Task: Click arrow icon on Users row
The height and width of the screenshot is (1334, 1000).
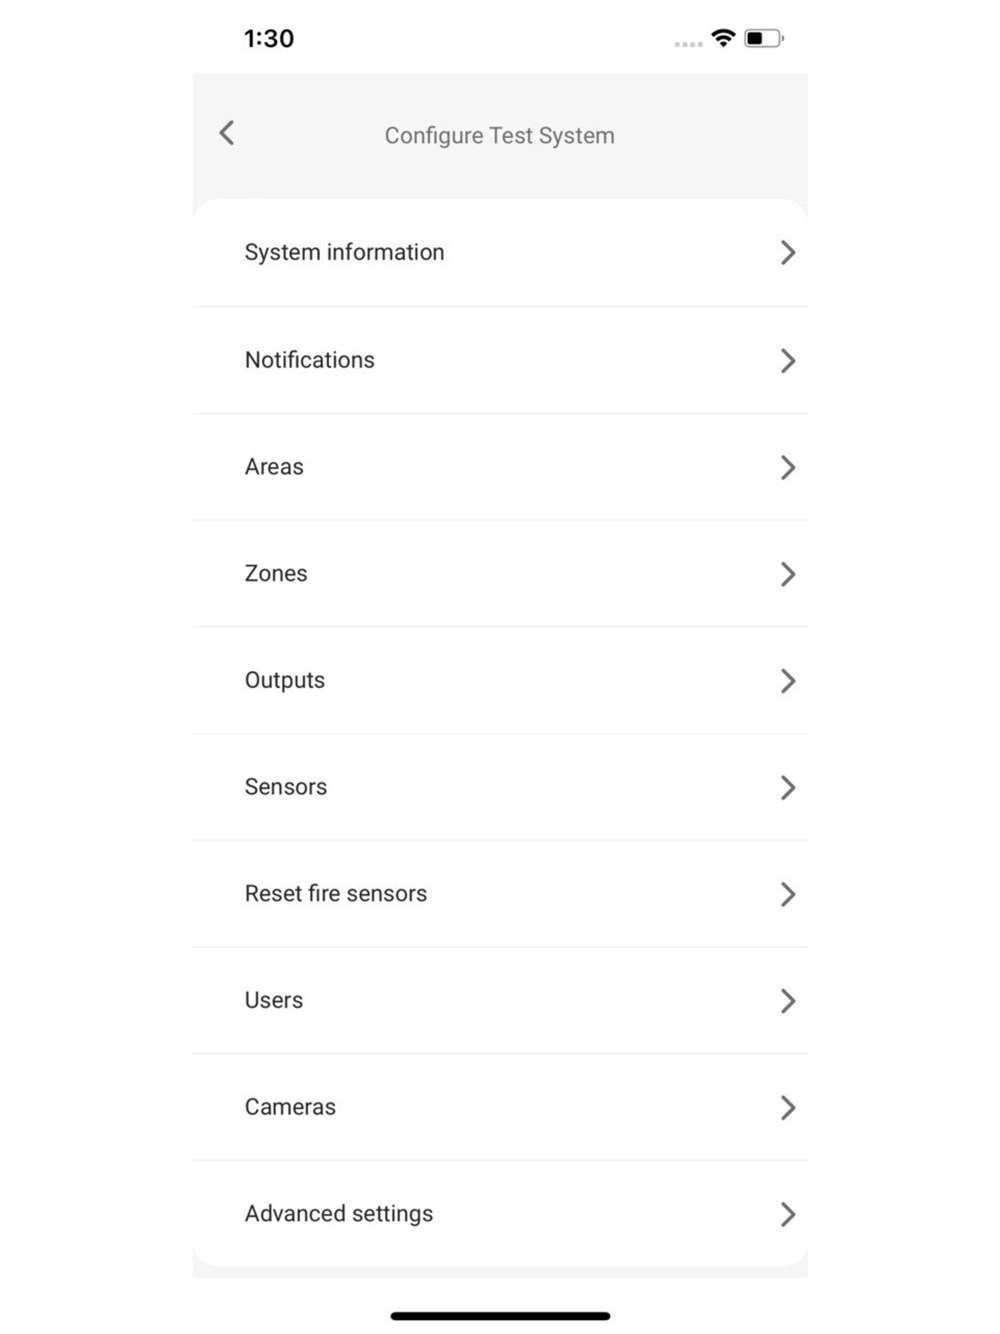Action: [x=787, y=1001]
